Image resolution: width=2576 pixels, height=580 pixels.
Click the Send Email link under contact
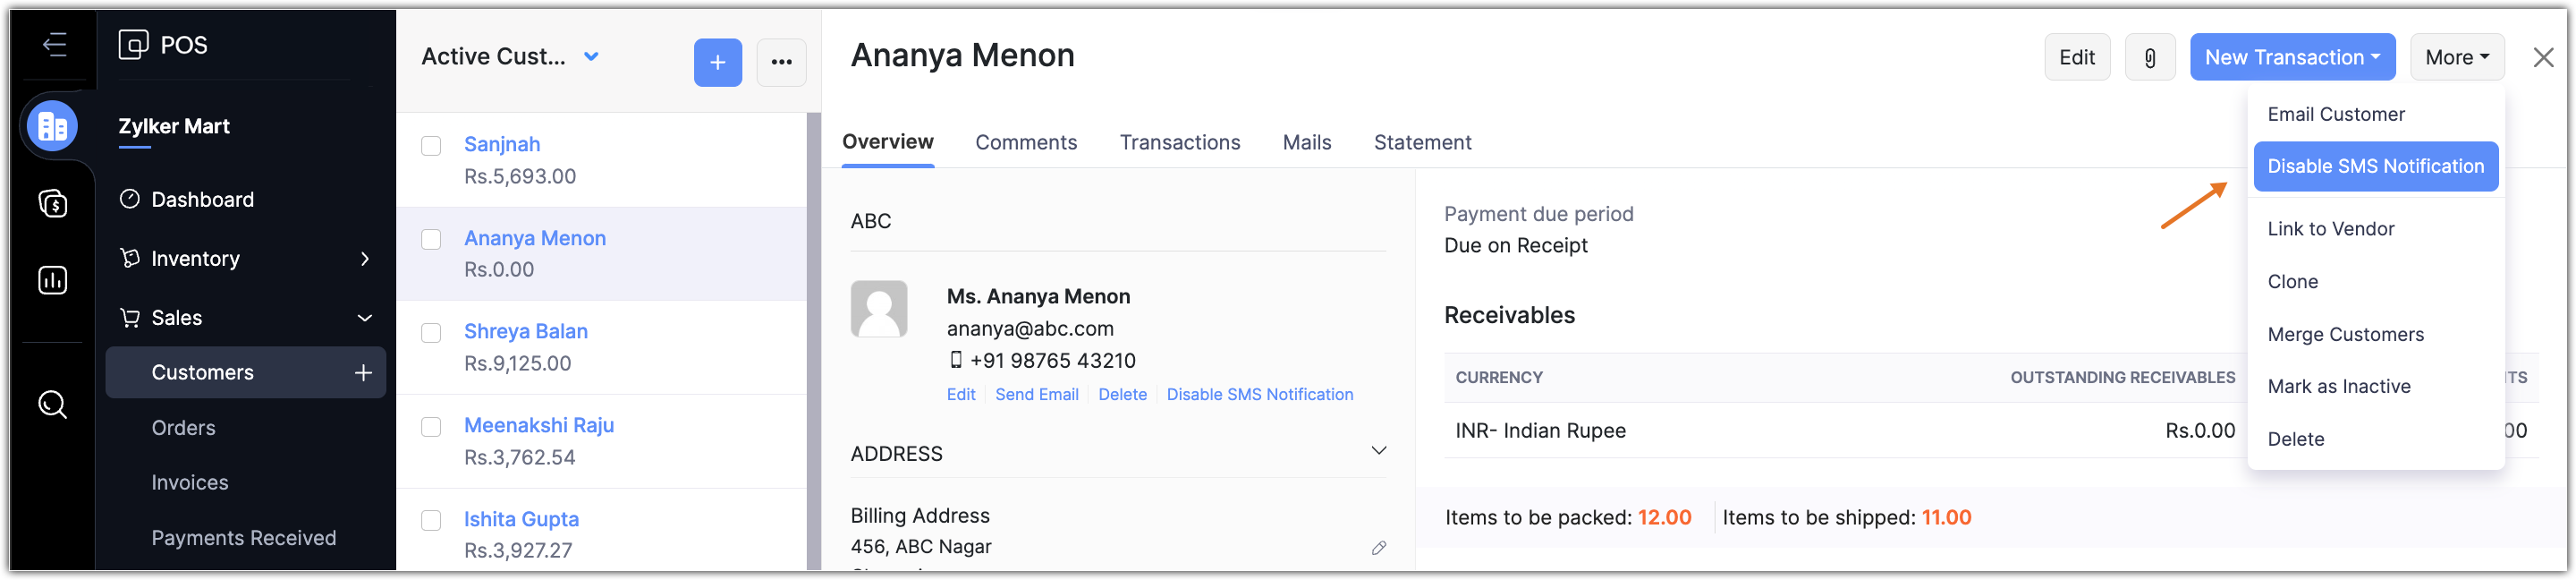[1036, 395]
